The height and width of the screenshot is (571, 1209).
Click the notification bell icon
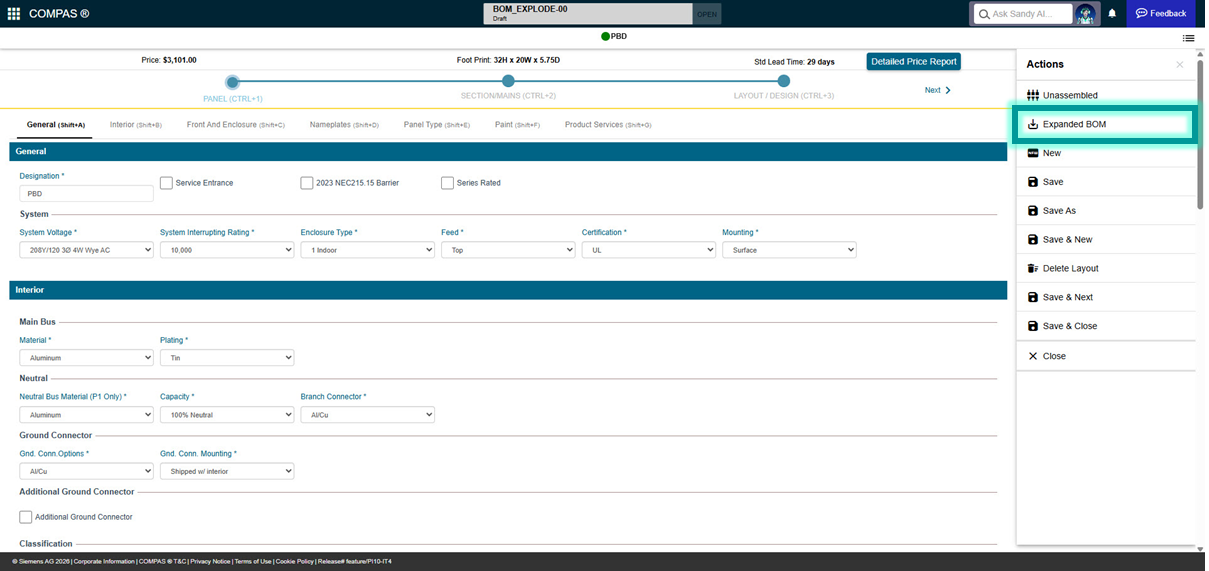[1112, 14]
